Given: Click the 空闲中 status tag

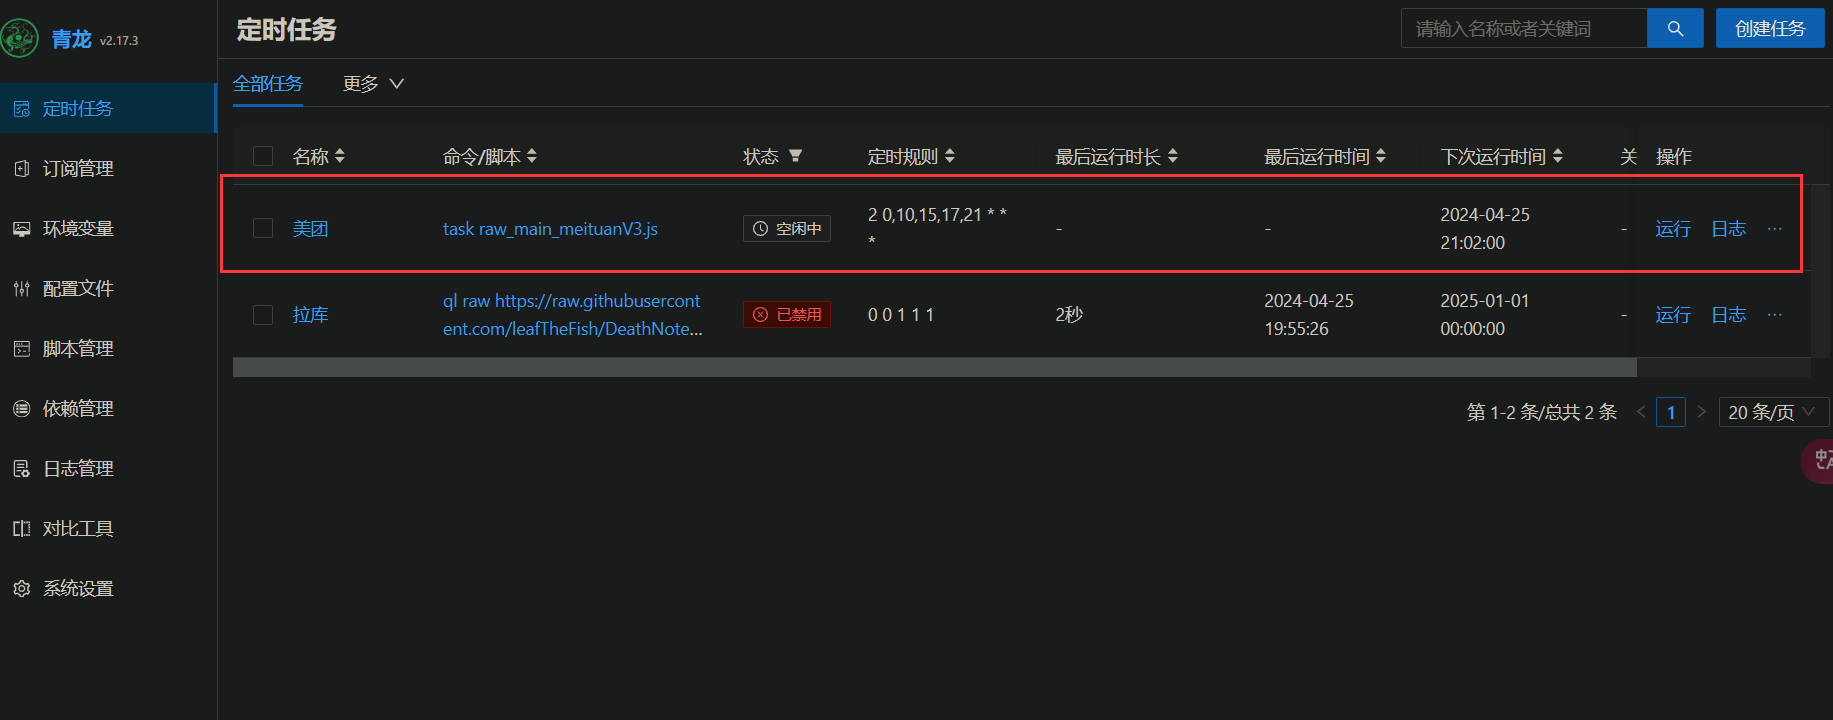Looking at the screenshot, I should click(787, 229).
